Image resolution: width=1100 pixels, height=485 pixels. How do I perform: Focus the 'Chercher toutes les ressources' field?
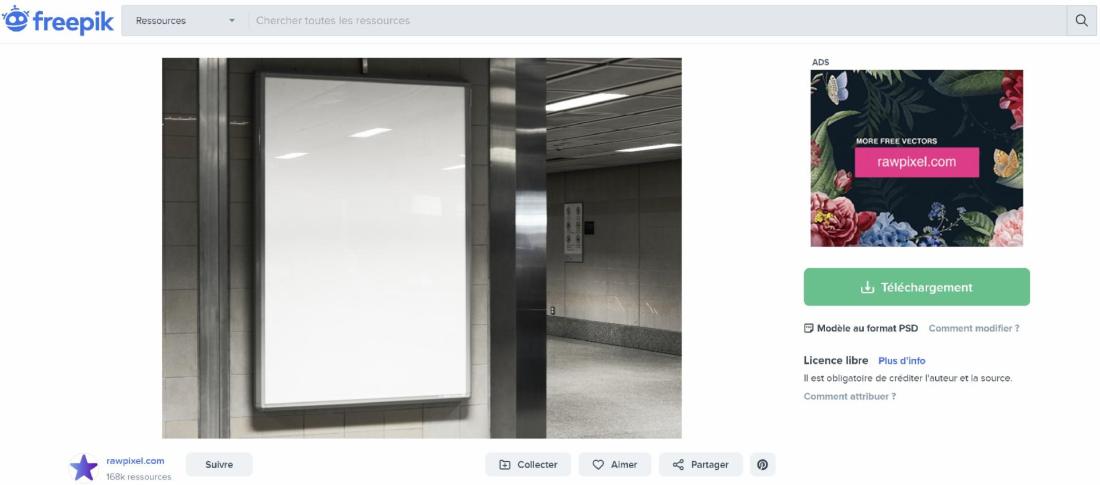pyautogui.click(x=657, y=20)
